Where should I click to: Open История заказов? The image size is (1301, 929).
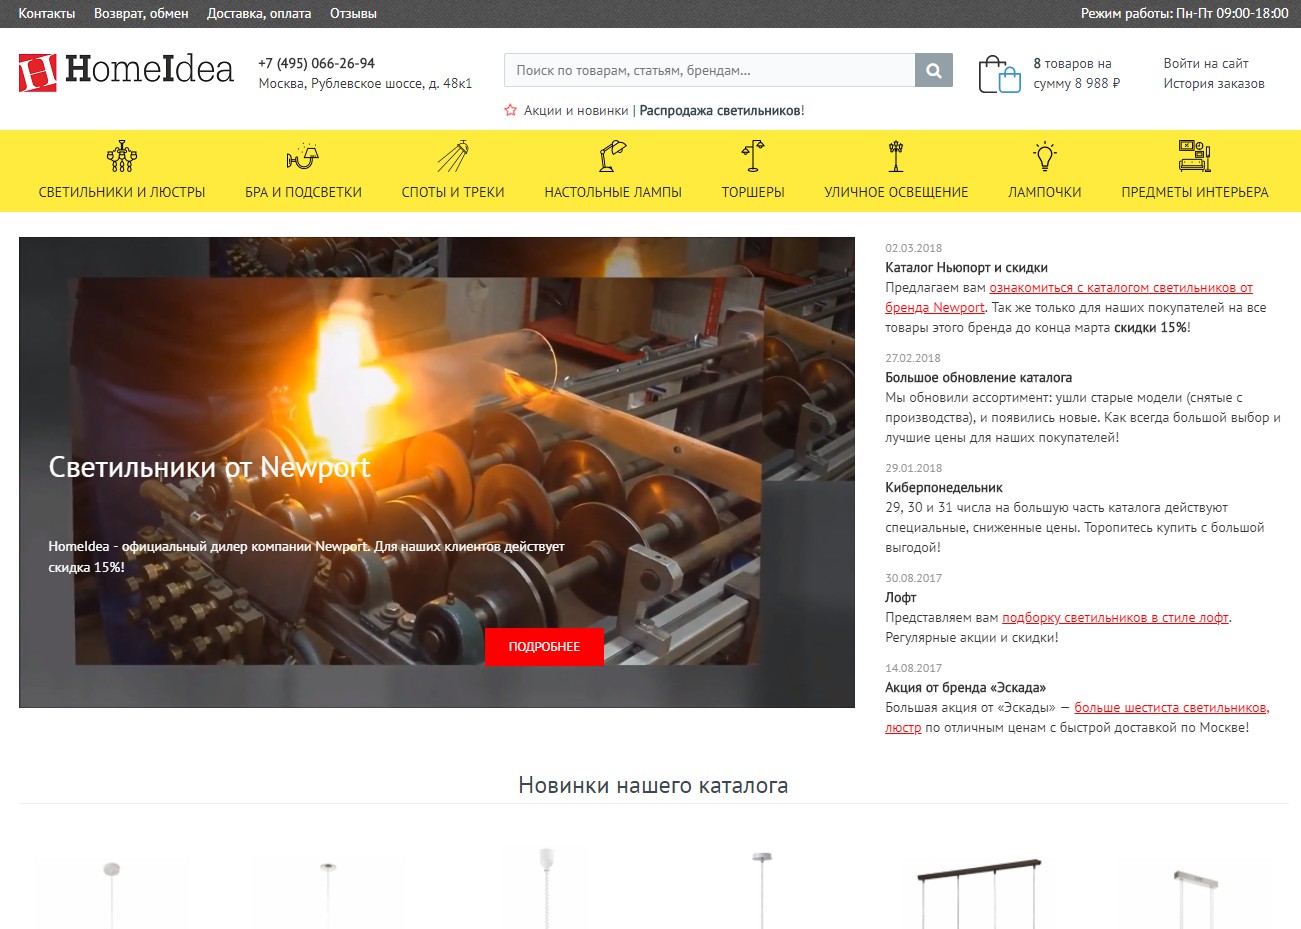(x=1214, y=84)
